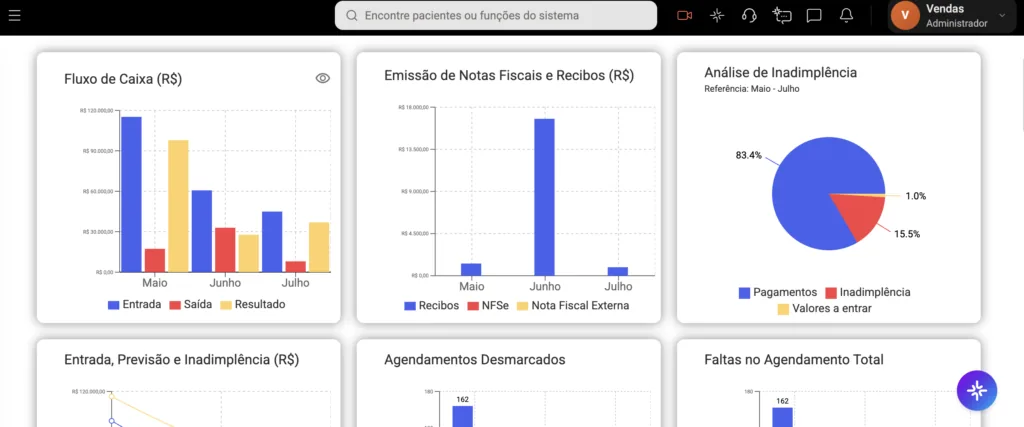Viewport: 1024px width, 427px height.
Task: Click the Julho Recibos bar
Action: pos(618,272)
